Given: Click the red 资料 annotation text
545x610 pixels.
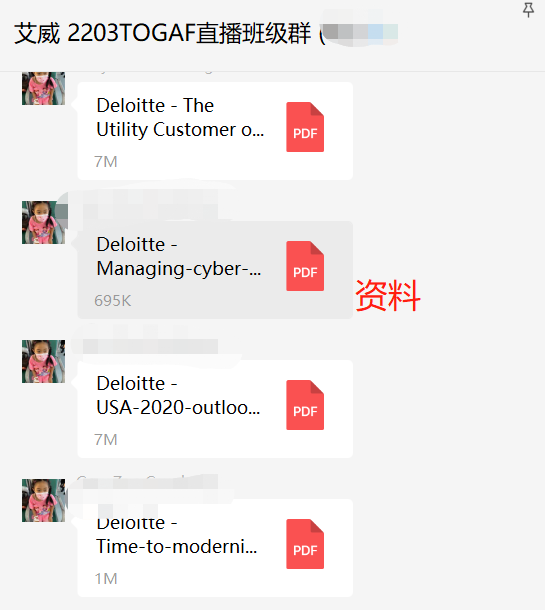Looking at the screenshot, I should point(388,296).
